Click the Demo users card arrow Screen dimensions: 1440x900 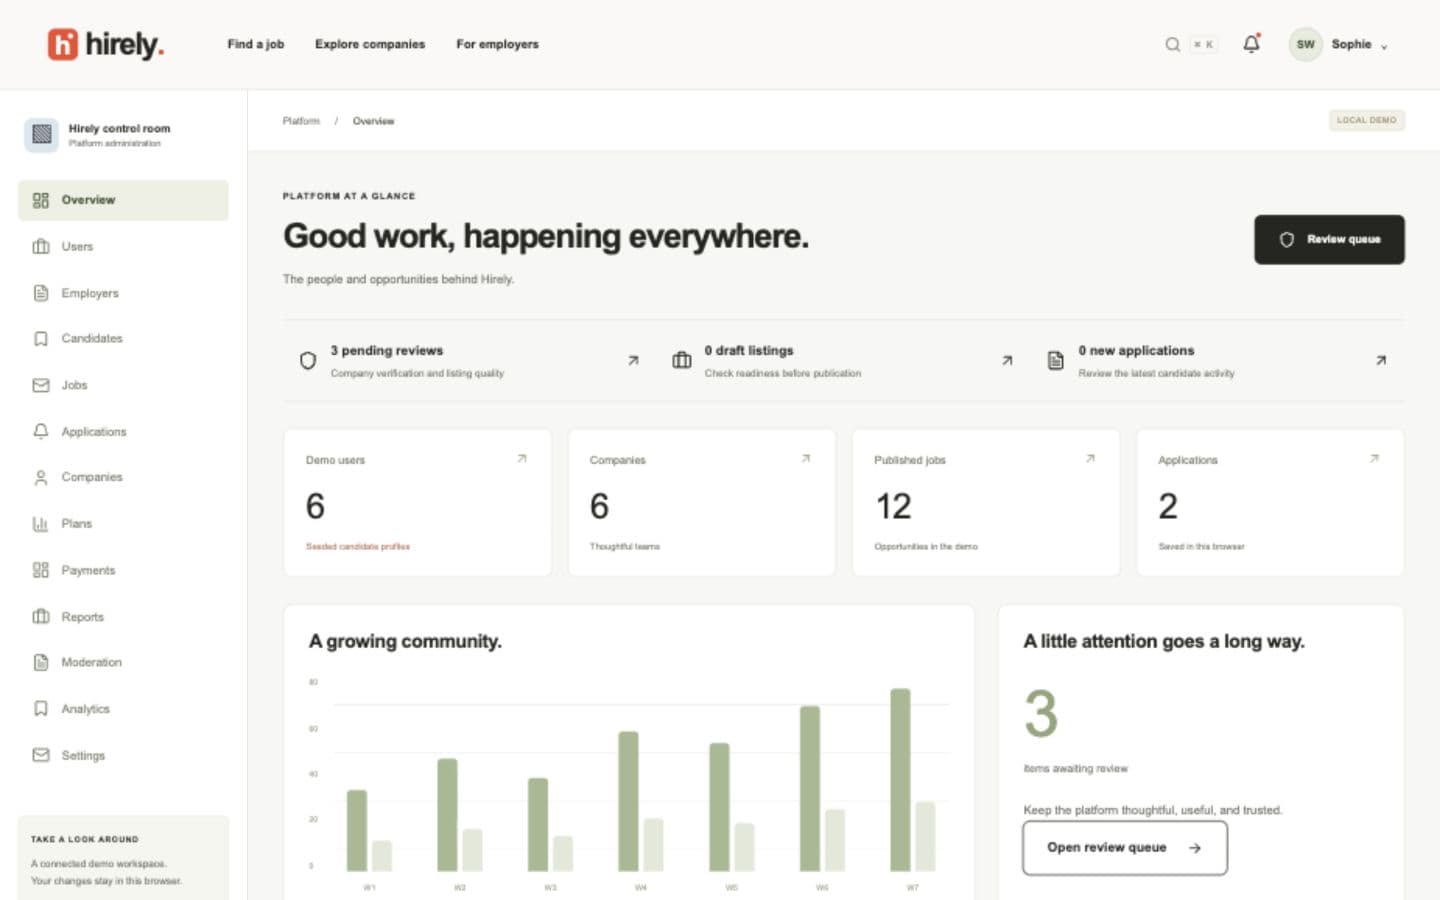click(x=522, y=459)
